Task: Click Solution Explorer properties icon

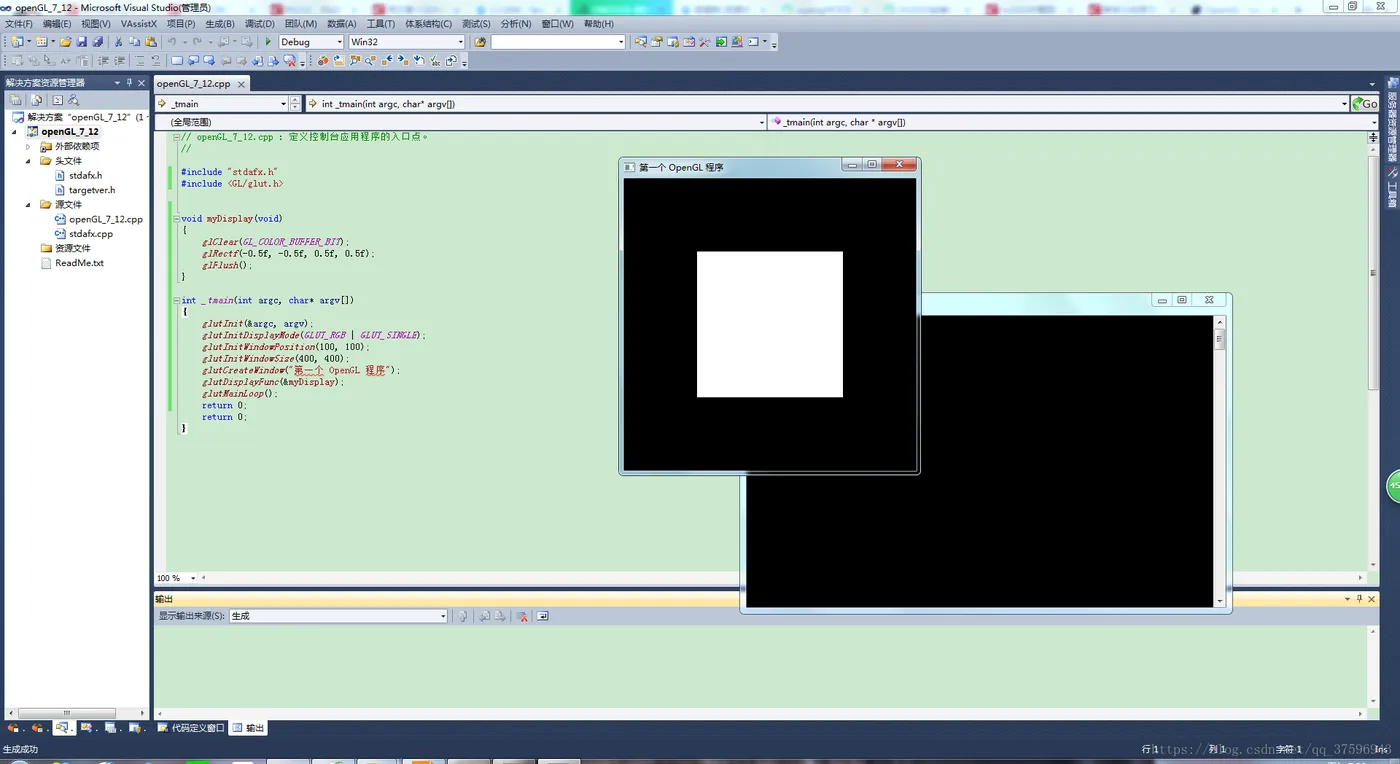Action: pos(15,100)
